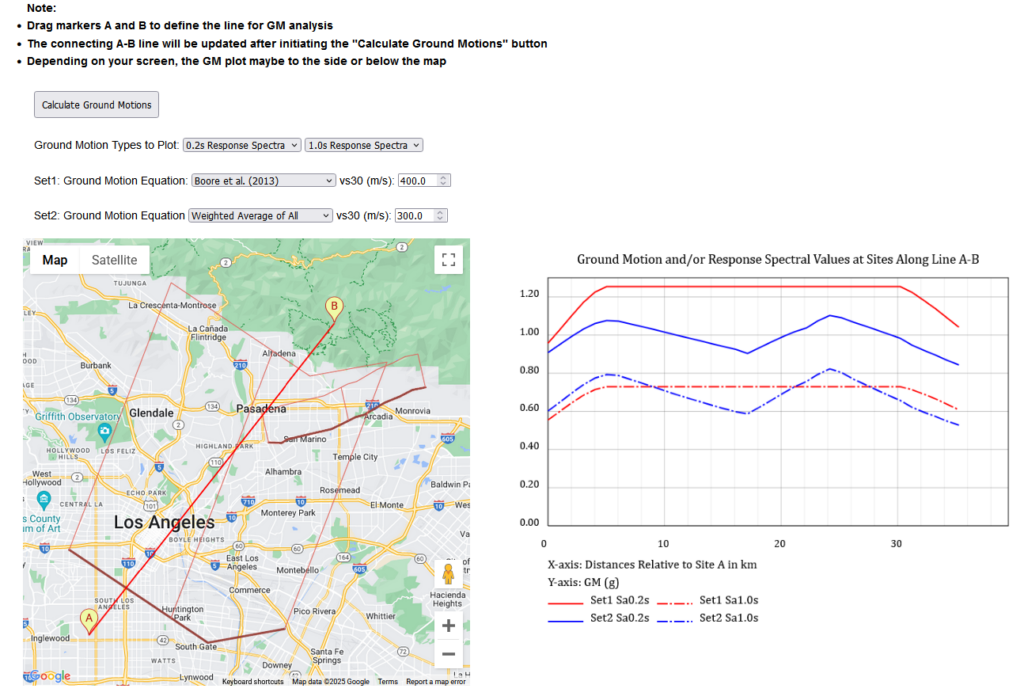Click the chart title about Line A-B
The height and width of the screenshot is (700, 1024).
coord(778,259)
